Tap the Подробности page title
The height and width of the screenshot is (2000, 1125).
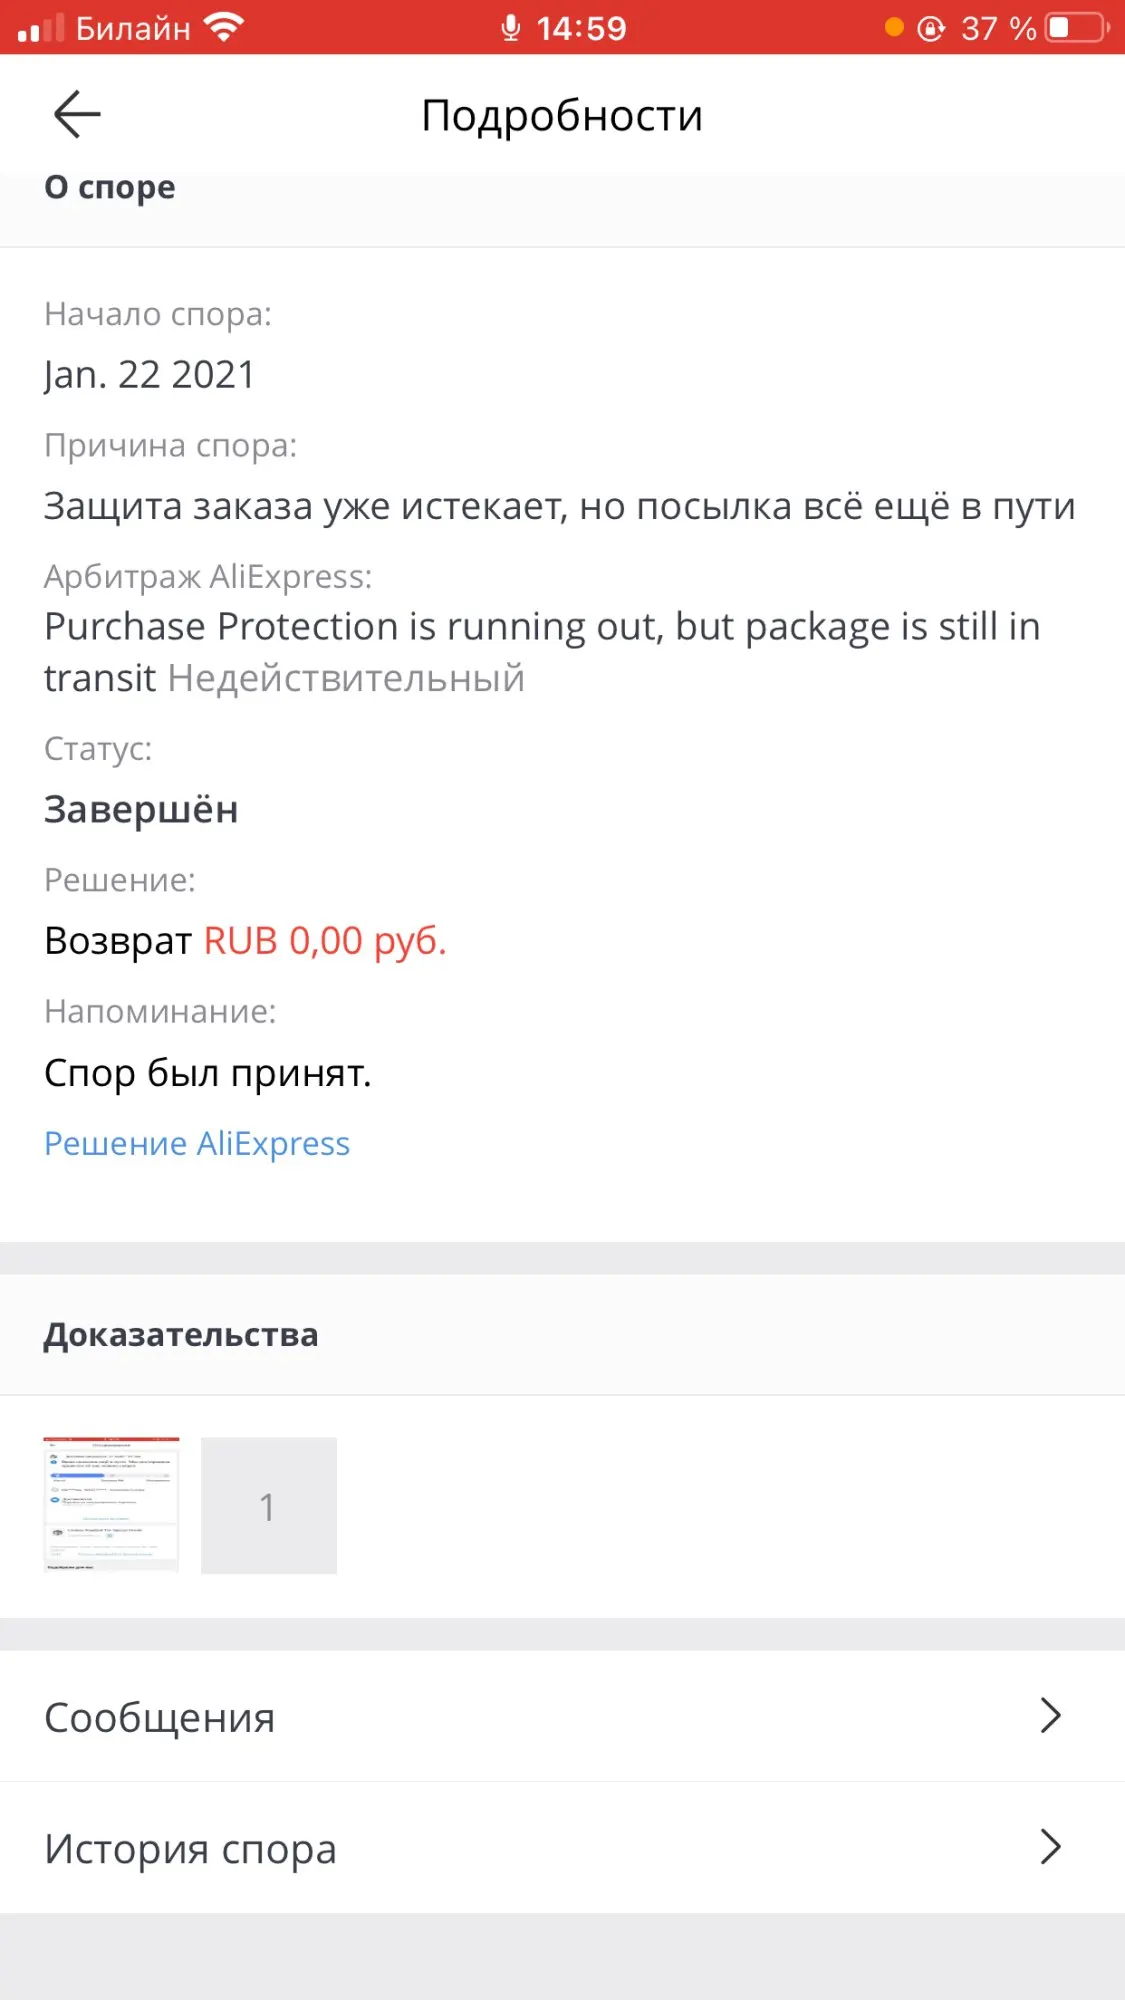(x=562, y=115)
